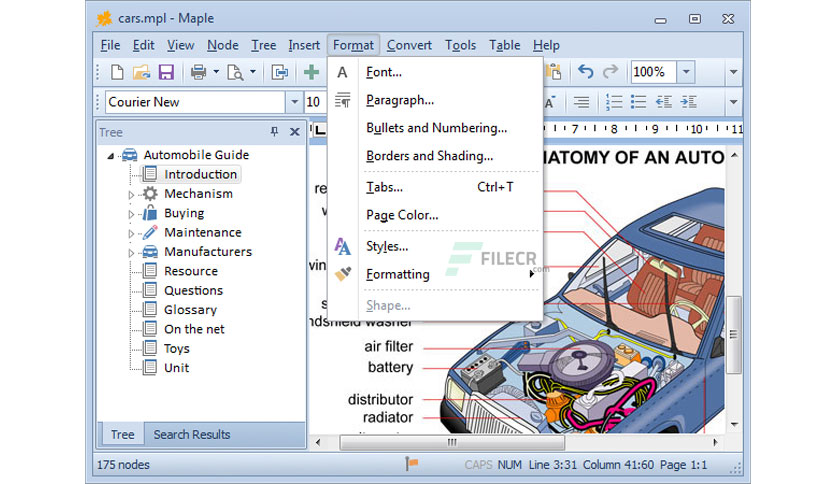The height and width of the screenshot is (484, 836).
Task: Select the Glossary node in tree
Action: [190, 310]
